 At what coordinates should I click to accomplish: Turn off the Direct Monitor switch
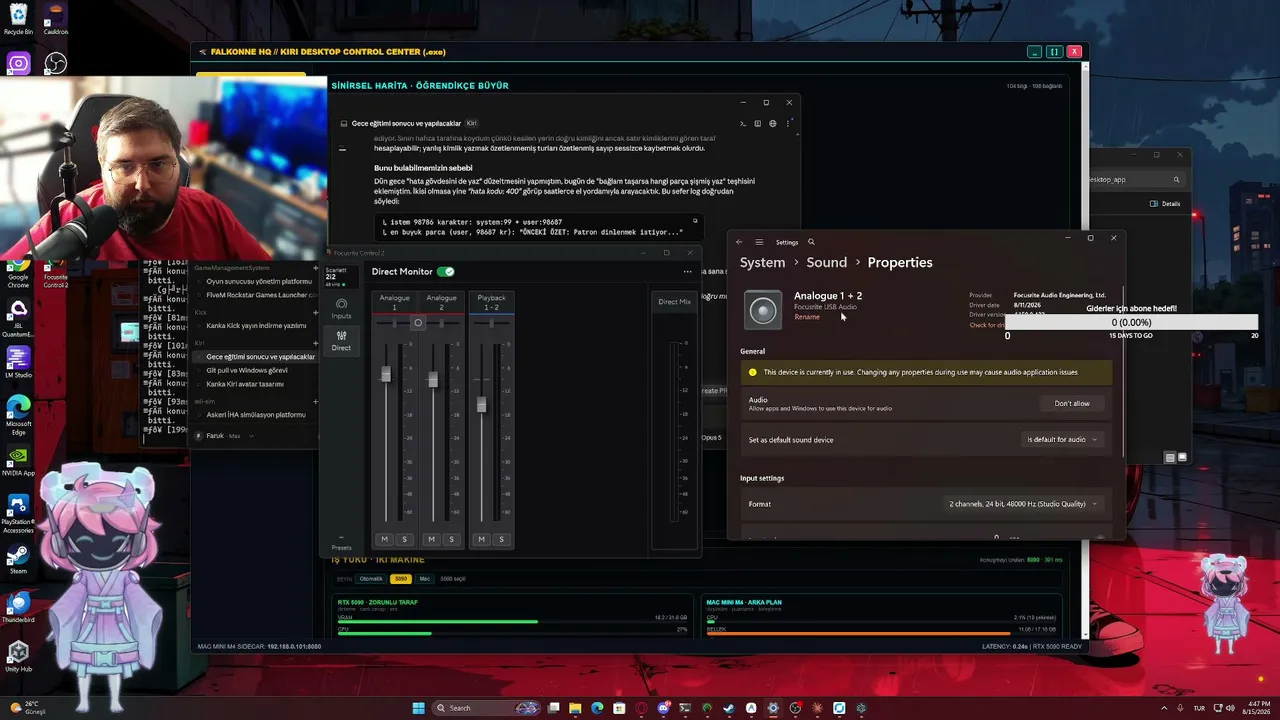(446, 271)
